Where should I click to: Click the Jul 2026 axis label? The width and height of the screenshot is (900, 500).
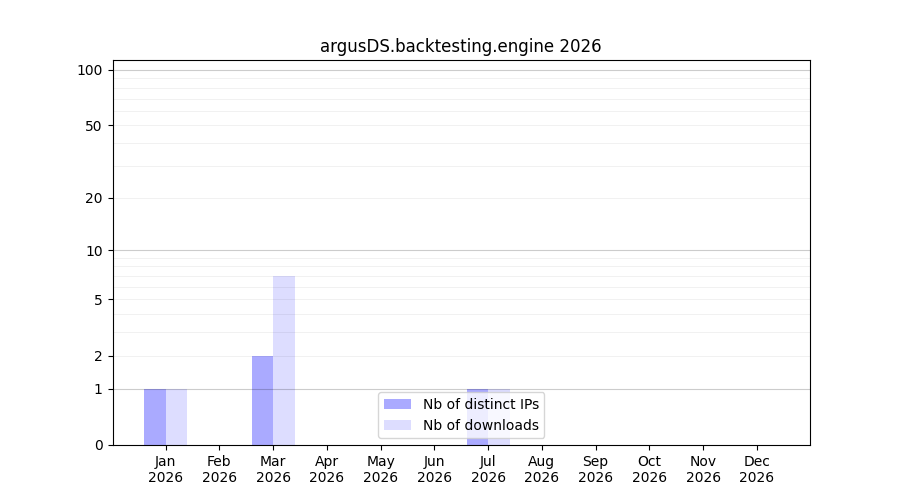[x=488, y=469]
